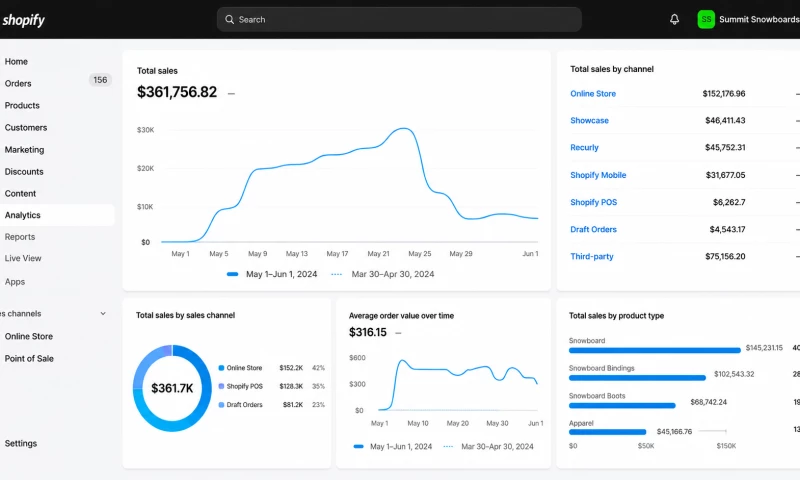The width and height of the screenshot is (800, 480).
Task: Click Mar 30–Apr 30 legend in average order chart
Action: pyautogui.click(x=488, y=446)
